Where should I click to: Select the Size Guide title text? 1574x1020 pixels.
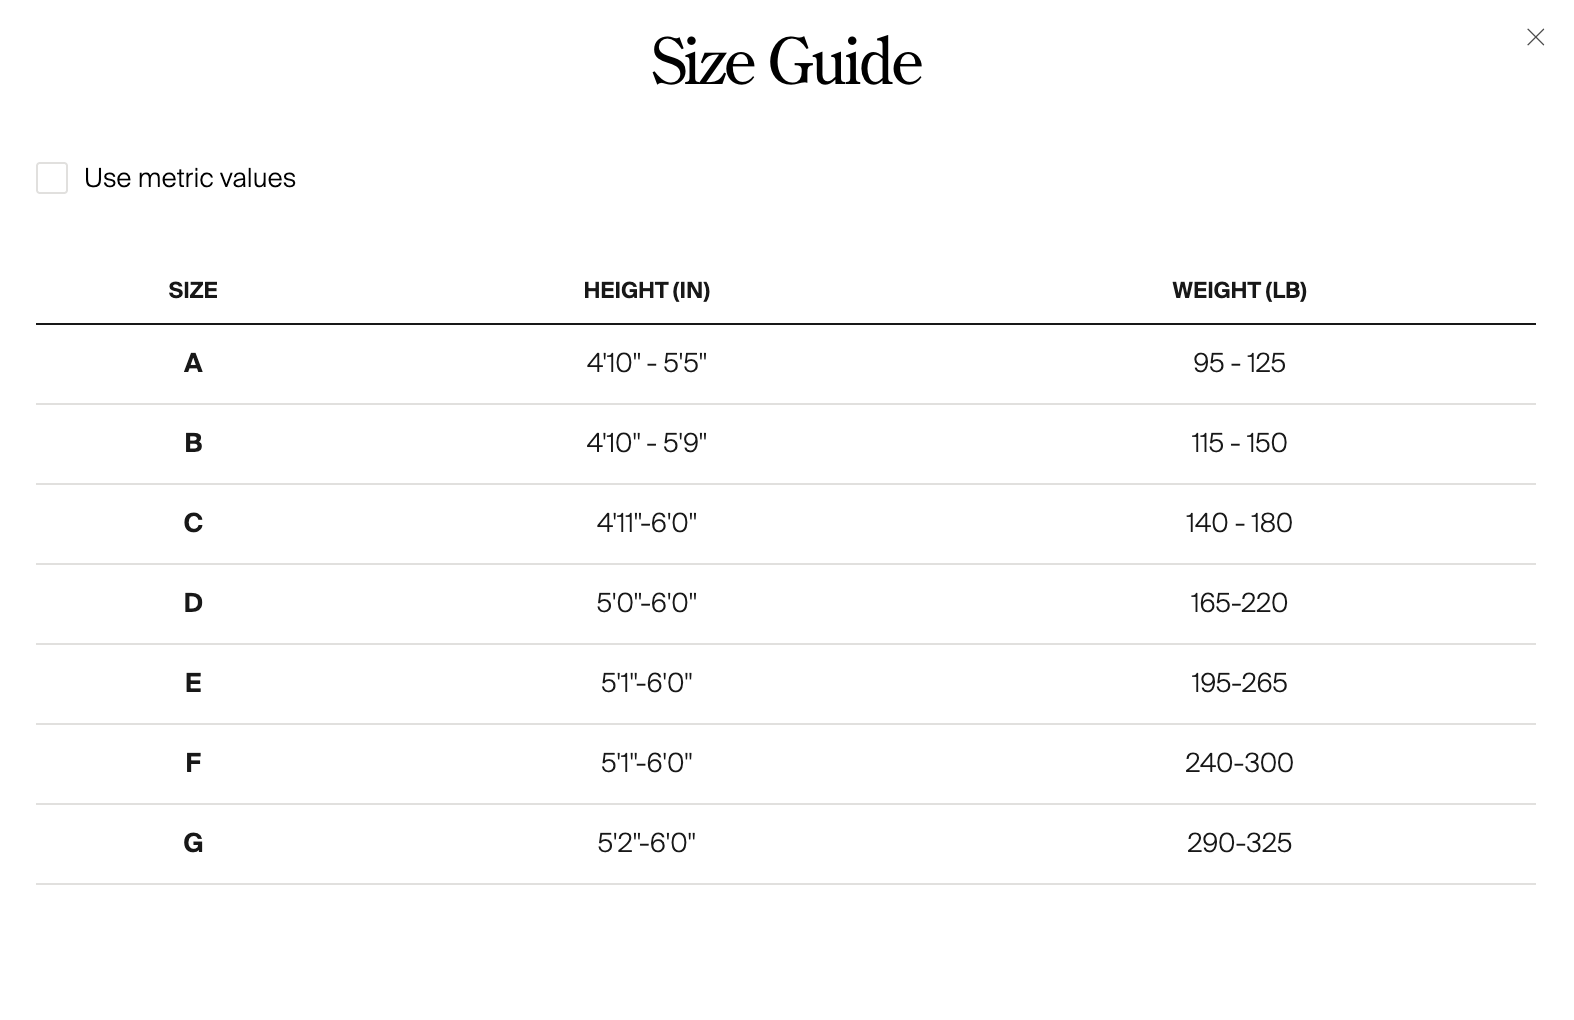click(786, 62)
